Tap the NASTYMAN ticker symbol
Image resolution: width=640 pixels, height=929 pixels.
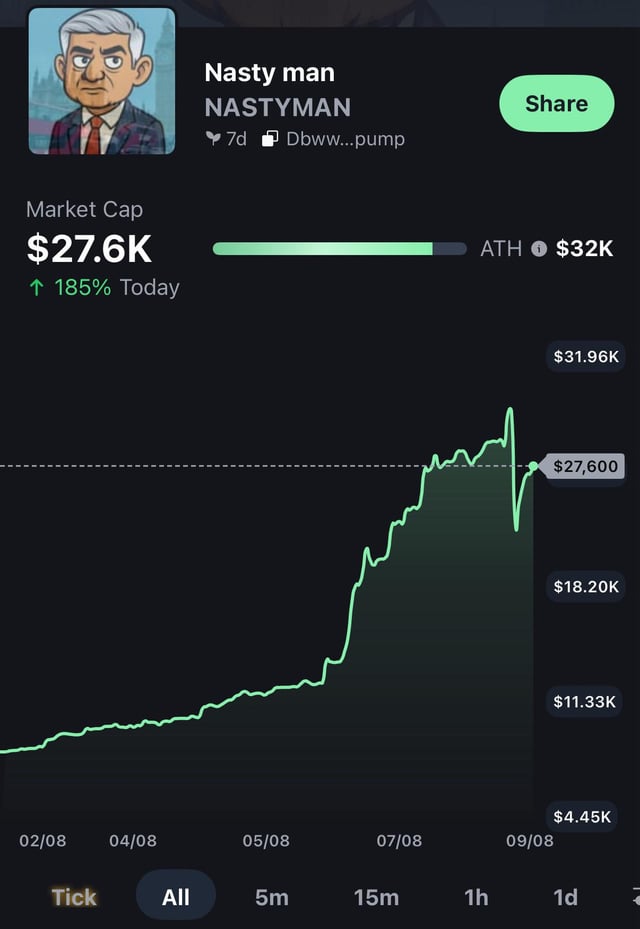click(x=277, y=107)
